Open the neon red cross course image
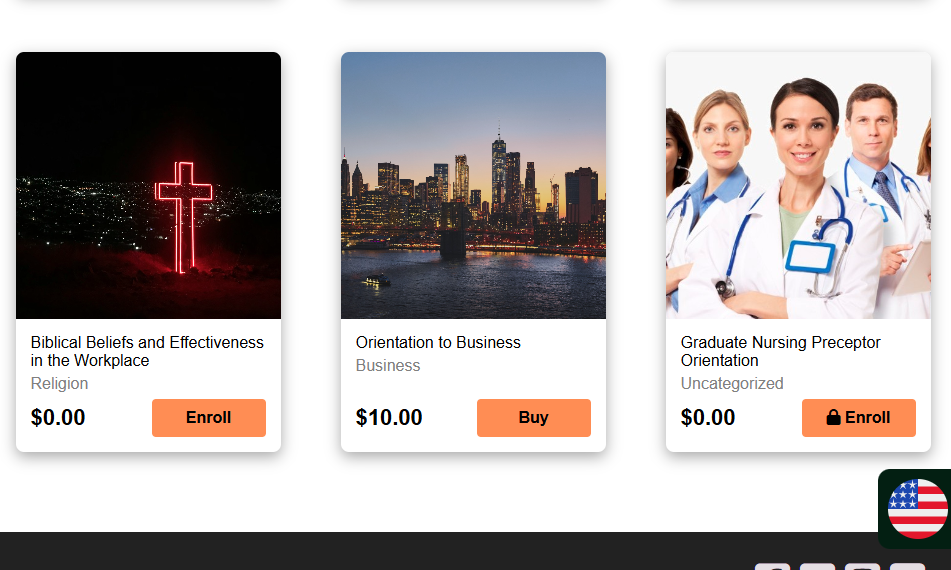 click(149, 186)
